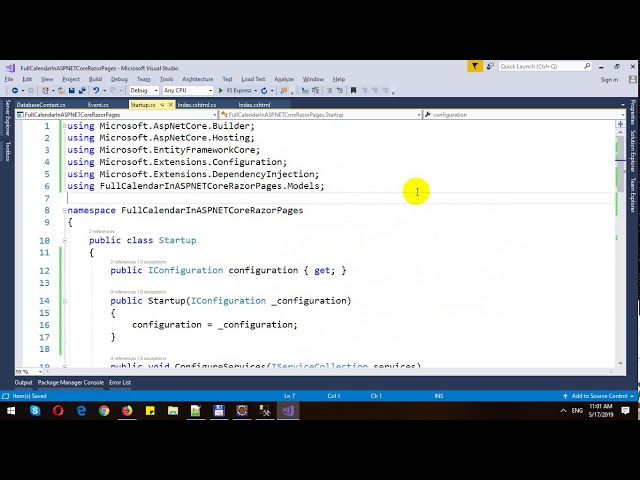
Task: Close the Startup.cs tab
Action: (x=171, y=105)
